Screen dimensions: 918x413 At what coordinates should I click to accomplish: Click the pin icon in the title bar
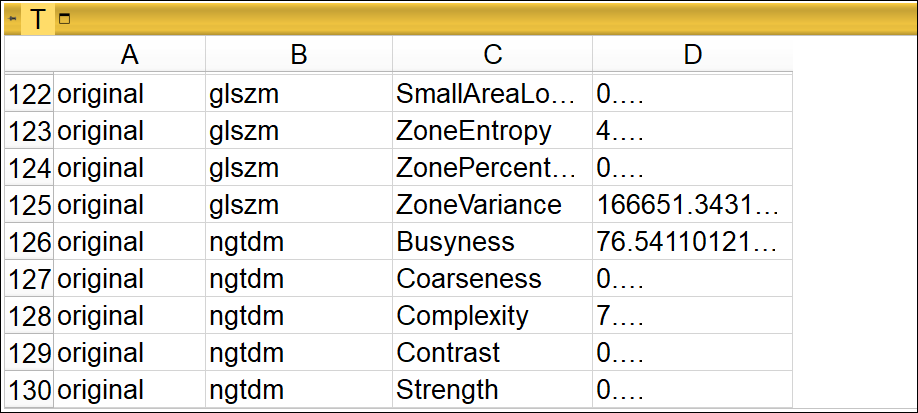coord(12,19)
